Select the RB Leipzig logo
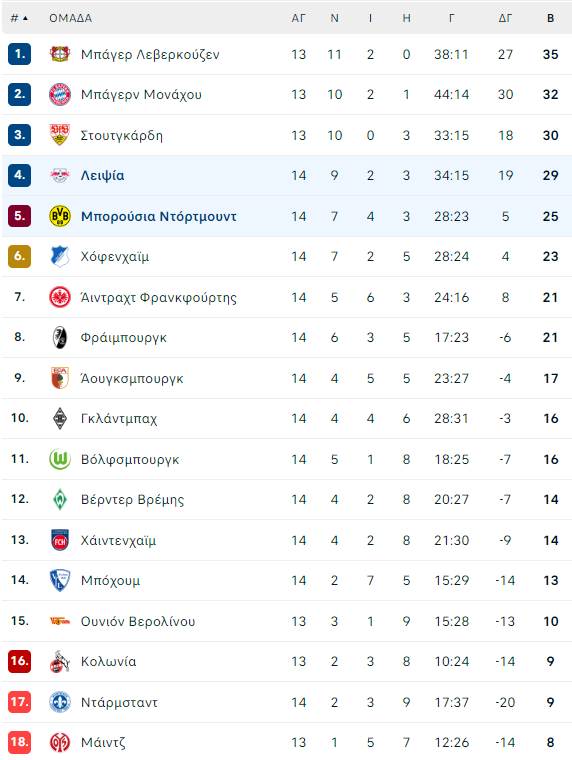Image resolution: width=572 pixels, height=760 pixels. click(x=60, y=175)
